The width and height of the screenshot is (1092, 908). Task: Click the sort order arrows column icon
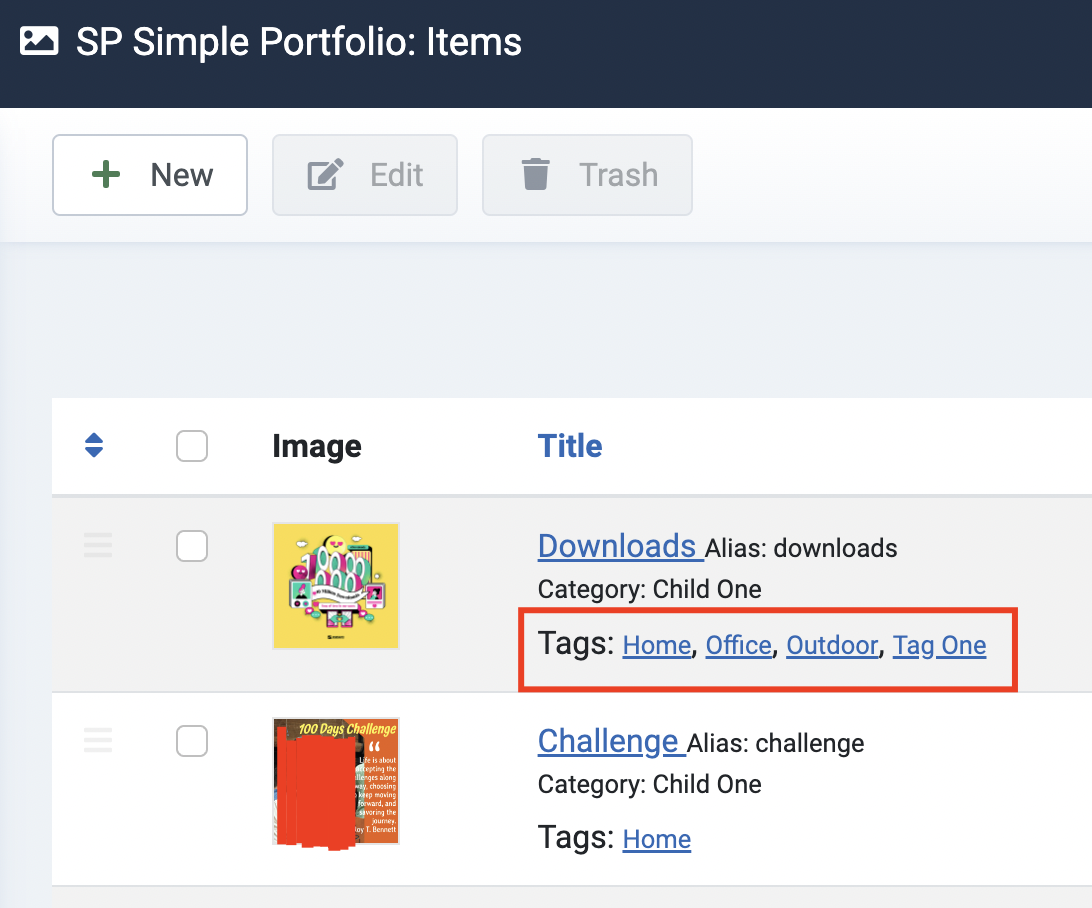click(94, 445)
